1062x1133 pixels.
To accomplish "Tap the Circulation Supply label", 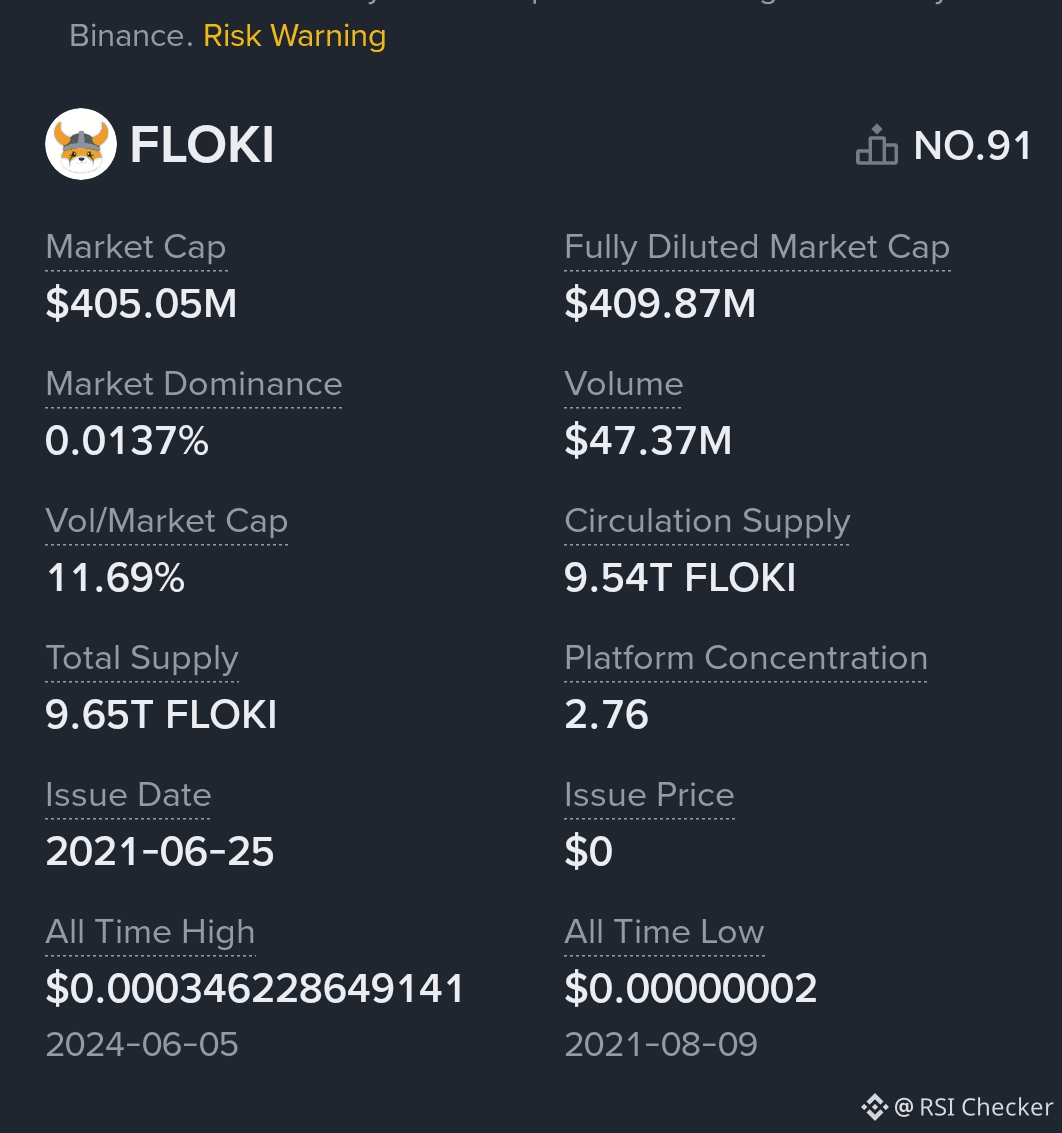I will [706, 521].
